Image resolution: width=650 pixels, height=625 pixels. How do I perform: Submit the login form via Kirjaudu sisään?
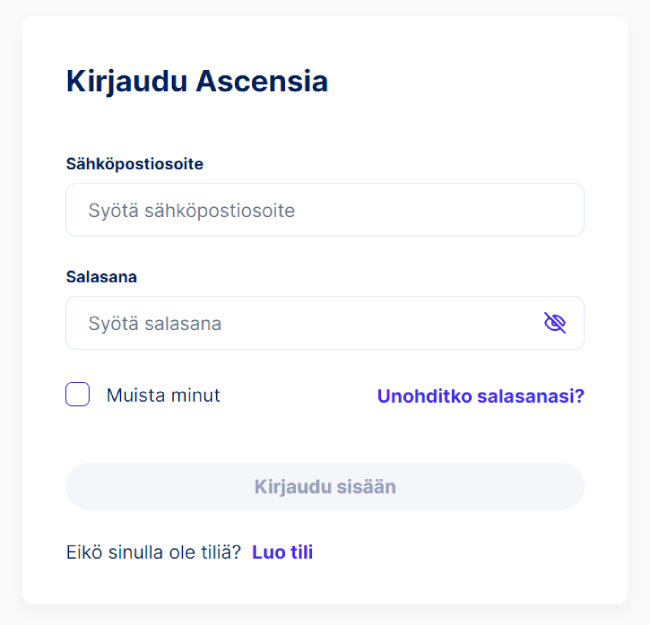tap(324, 487)
